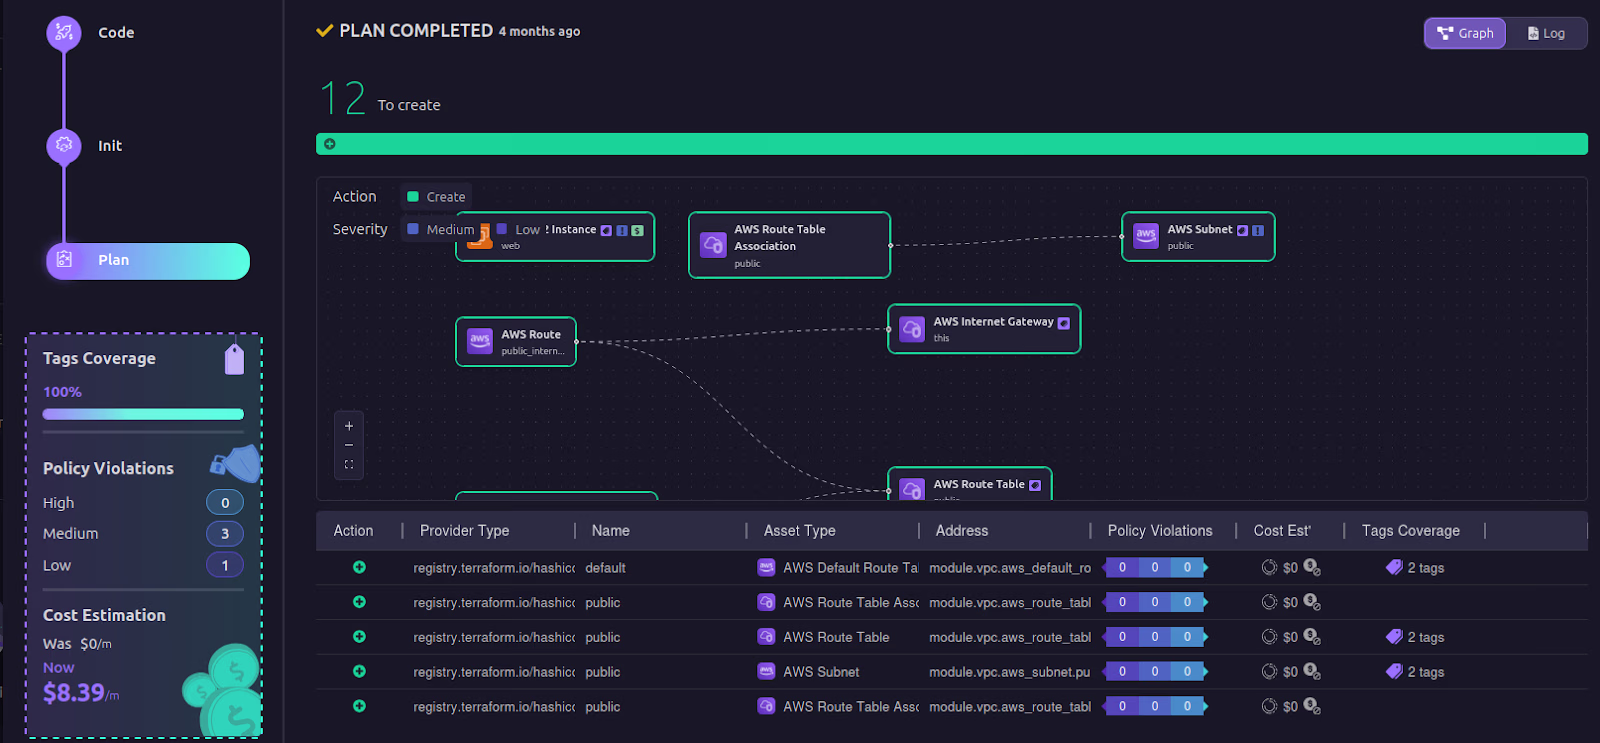1600x743 pixels.
Task: Click the Tags Coverage 100% bar
Action: 143,414
